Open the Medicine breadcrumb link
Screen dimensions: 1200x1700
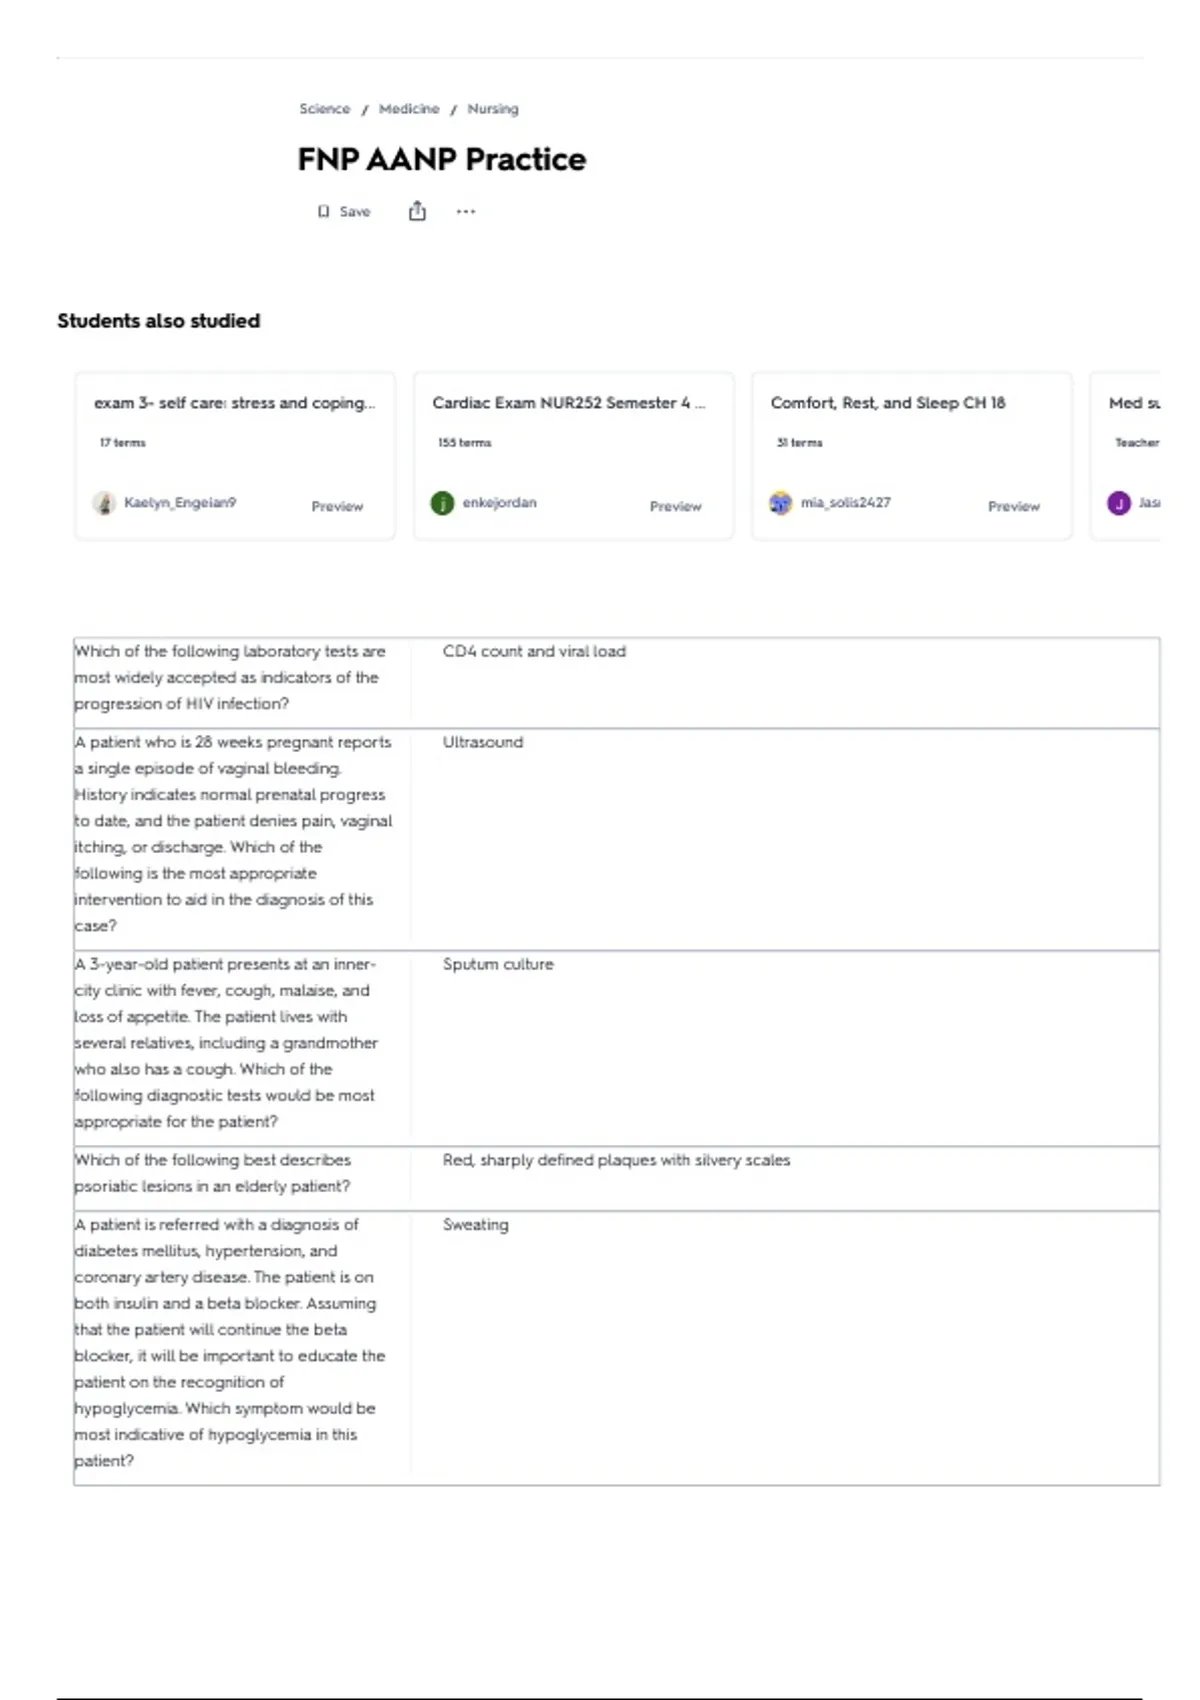coord(409,109)
